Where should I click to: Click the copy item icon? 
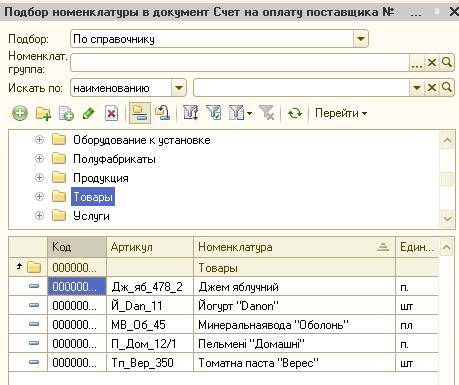(66, 113)
